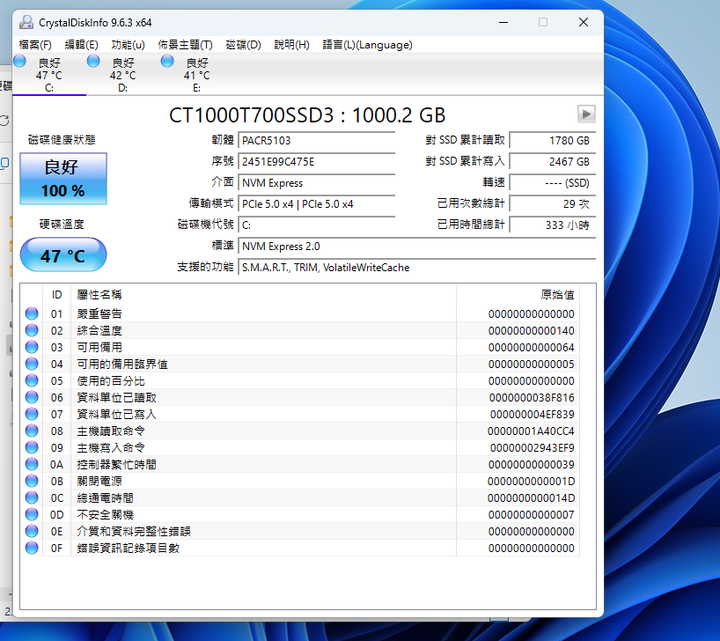Image resolution: width=720 pixels, height=641 pixels.
Task: Click the blue status orb for drive D:
Action: pos(93,61)
